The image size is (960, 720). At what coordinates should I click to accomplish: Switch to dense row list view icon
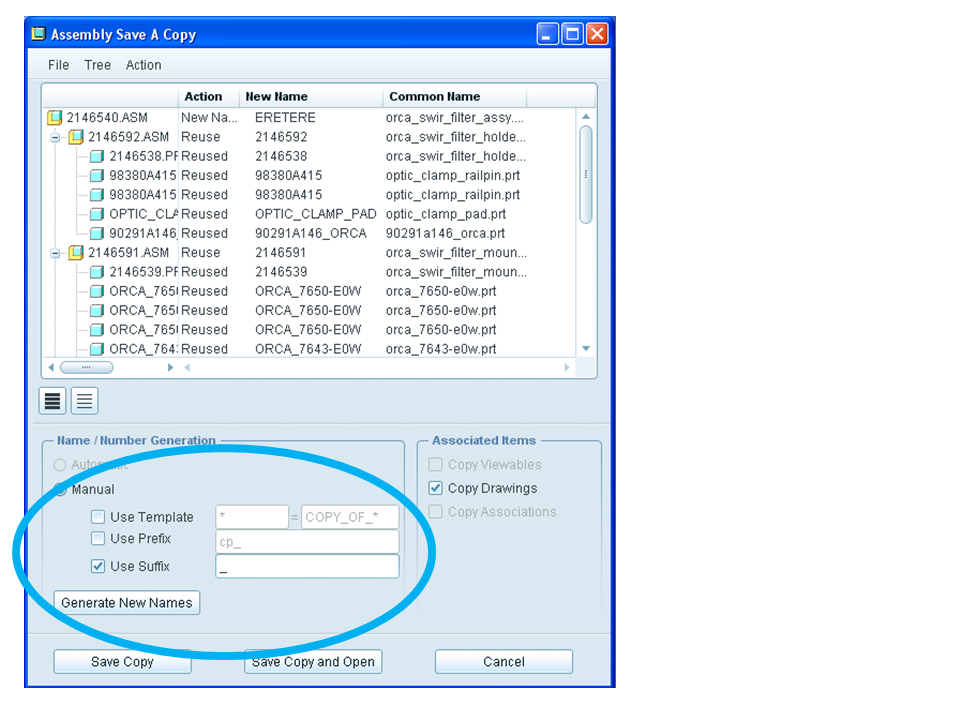pyautogui.click(x=53, y=401)
